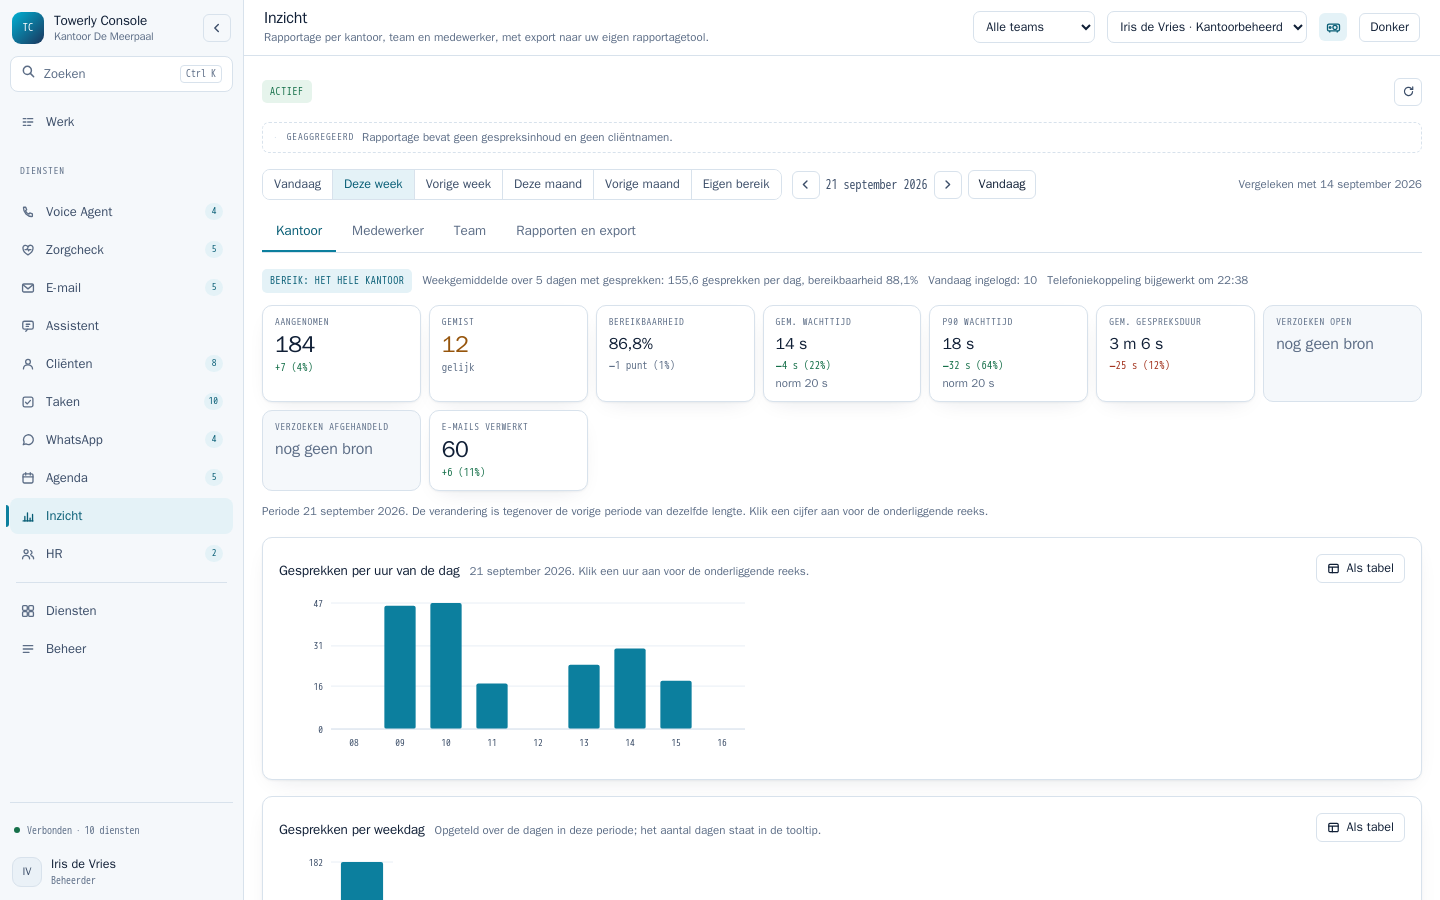This screenshot has width=1440, height=900.
Task: Click the 11 hour bar in chart
Action: [492, 706]
